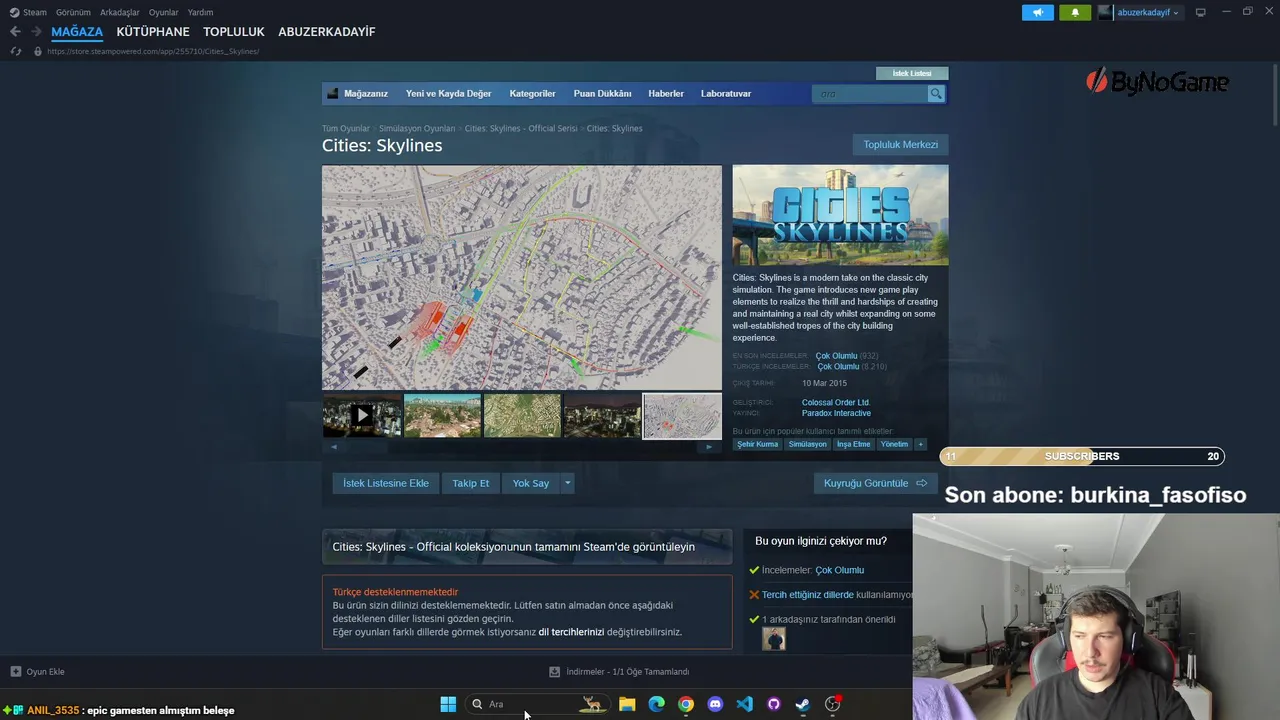The image size is (1280, 720).
Task: Click the plus button to add tag
Action: click(920, 444)
